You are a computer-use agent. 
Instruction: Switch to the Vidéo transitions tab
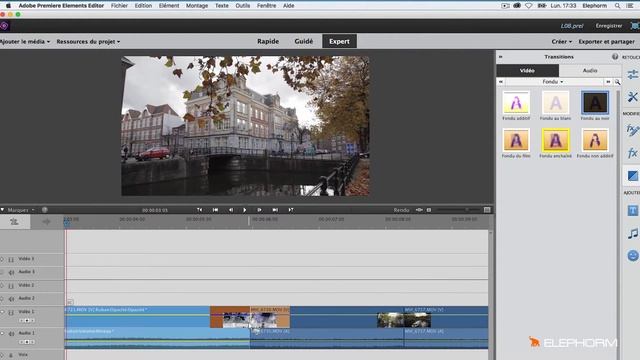click(x=527, y=71)
